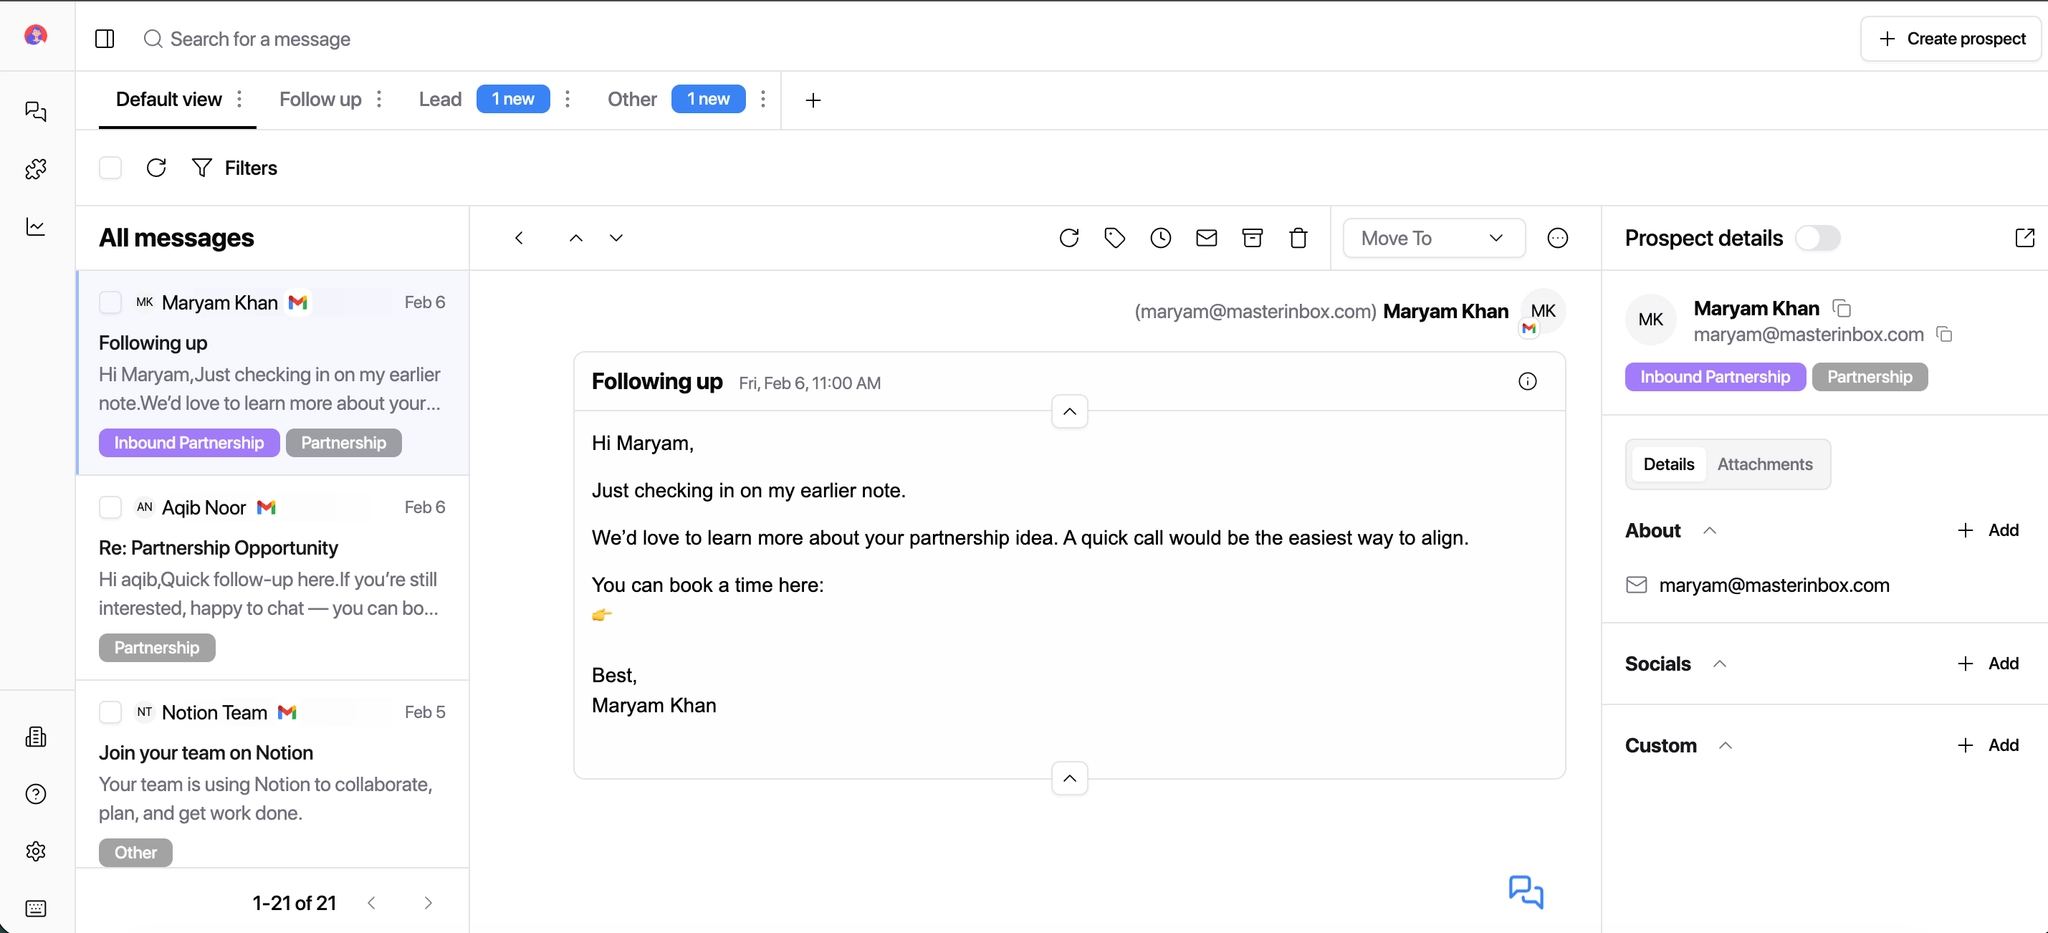Collapse the Socials section

tap(1721, 663)
